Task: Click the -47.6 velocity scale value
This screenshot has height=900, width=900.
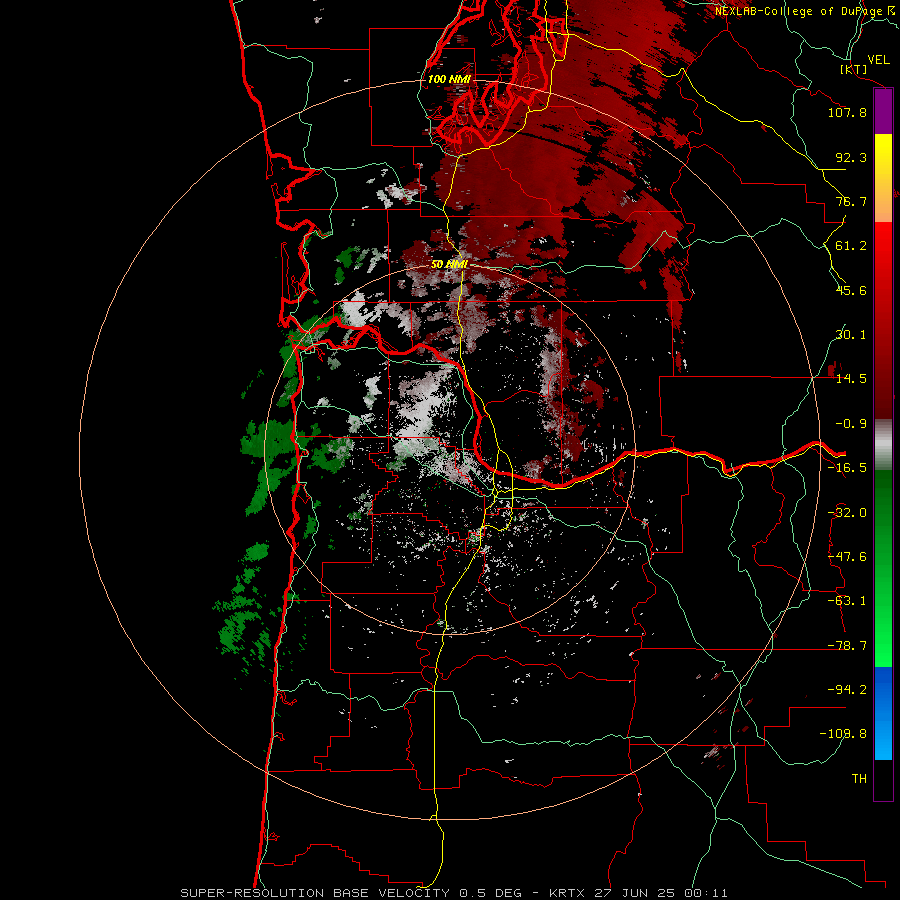Action: (847, 557)
